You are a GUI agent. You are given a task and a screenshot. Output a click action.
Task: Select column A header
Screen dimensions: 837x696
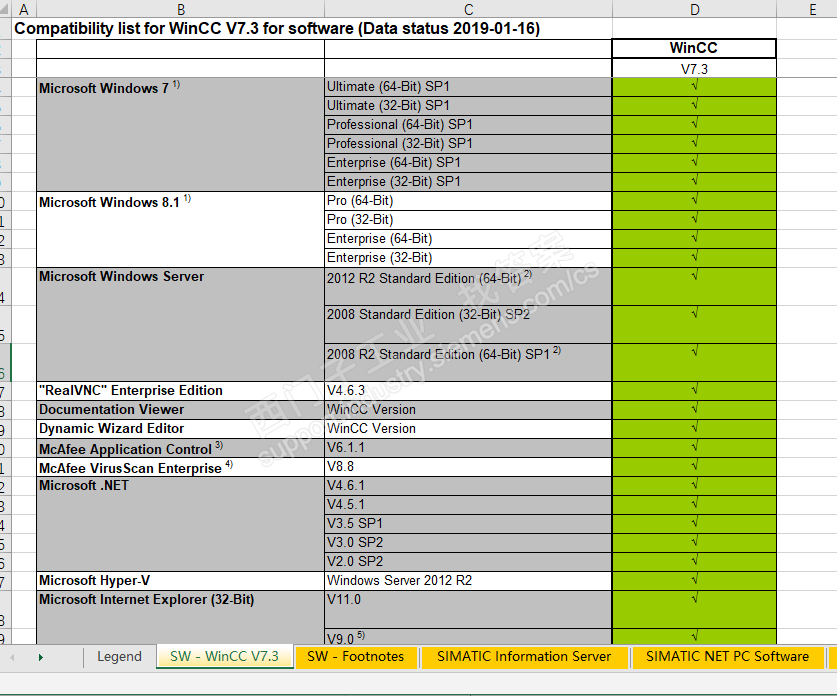click(24, 9)
